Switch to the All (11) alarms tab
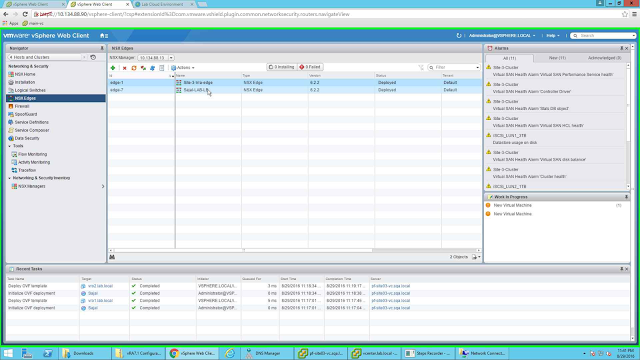This screenshot has width=640, height=360. [509, 58]
